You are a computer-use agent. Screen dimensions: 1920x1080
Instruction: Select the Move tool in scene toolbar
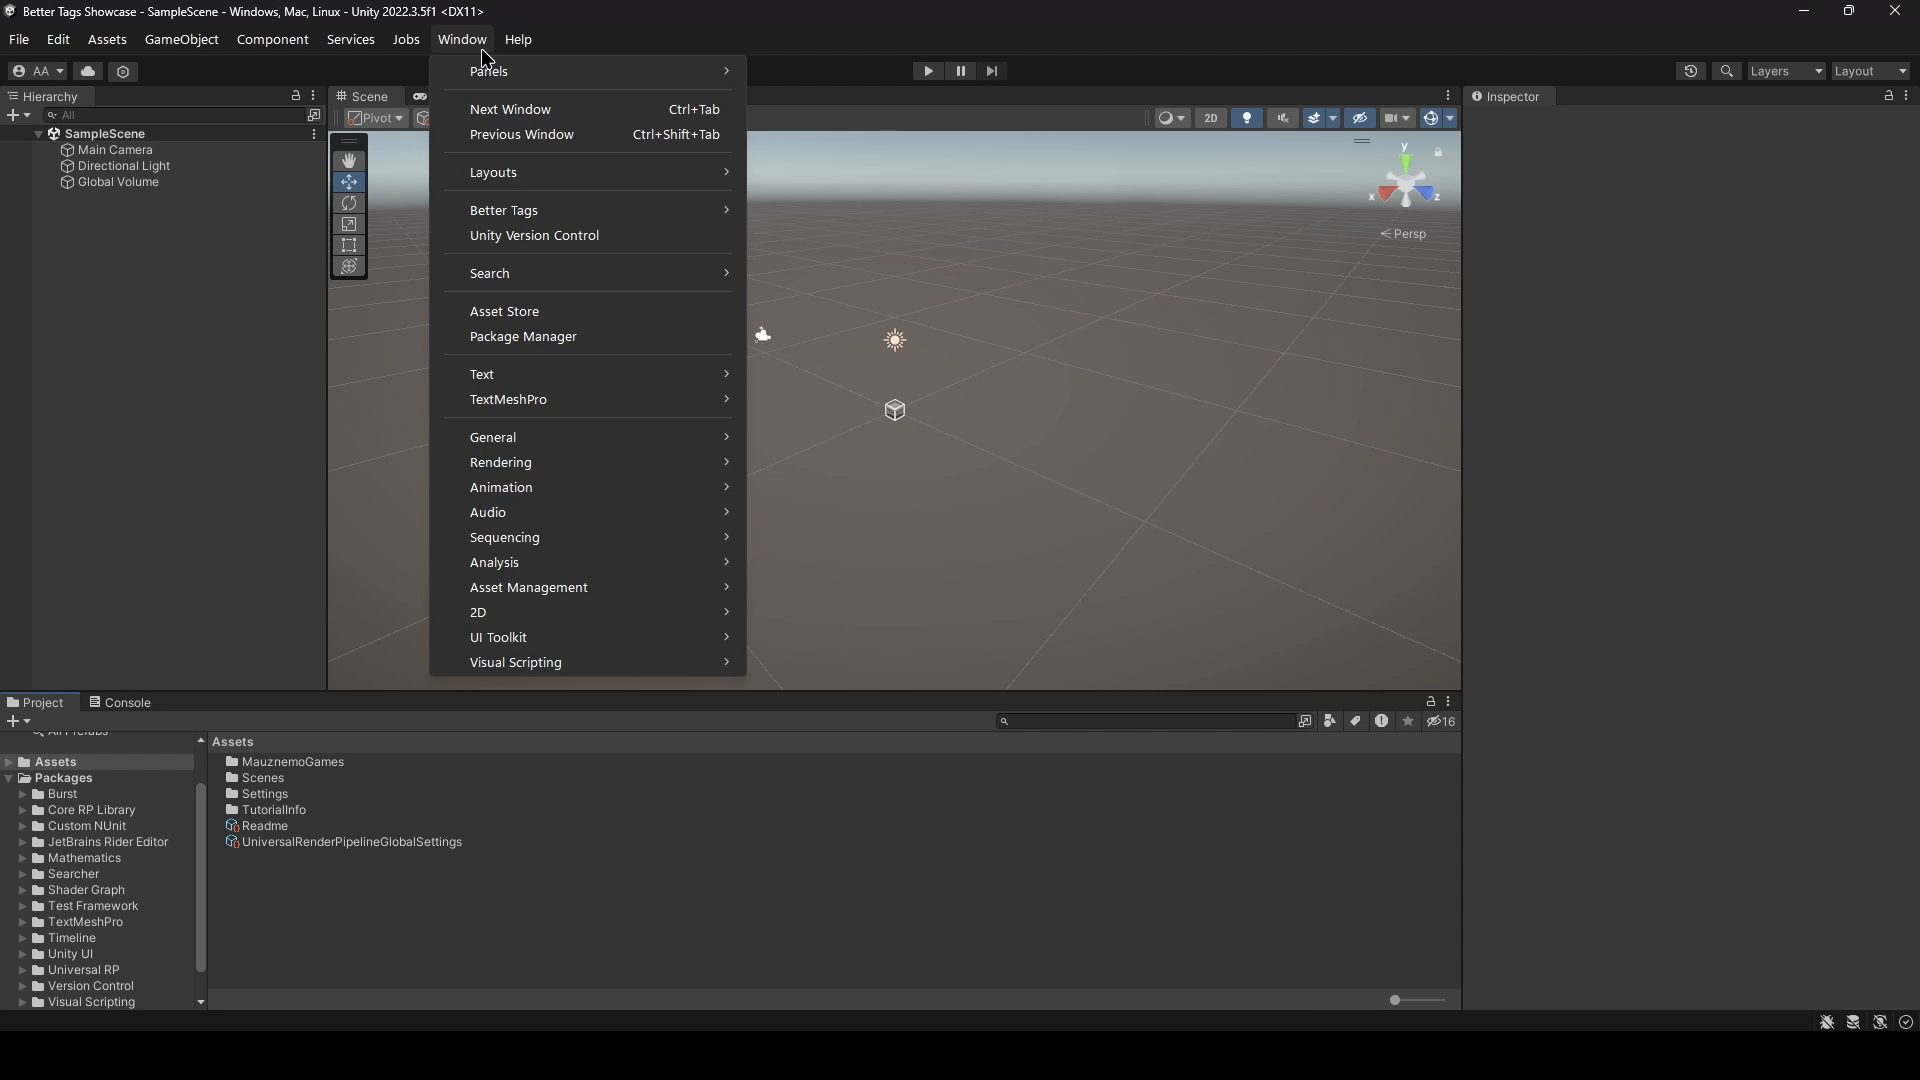[349, 181]
